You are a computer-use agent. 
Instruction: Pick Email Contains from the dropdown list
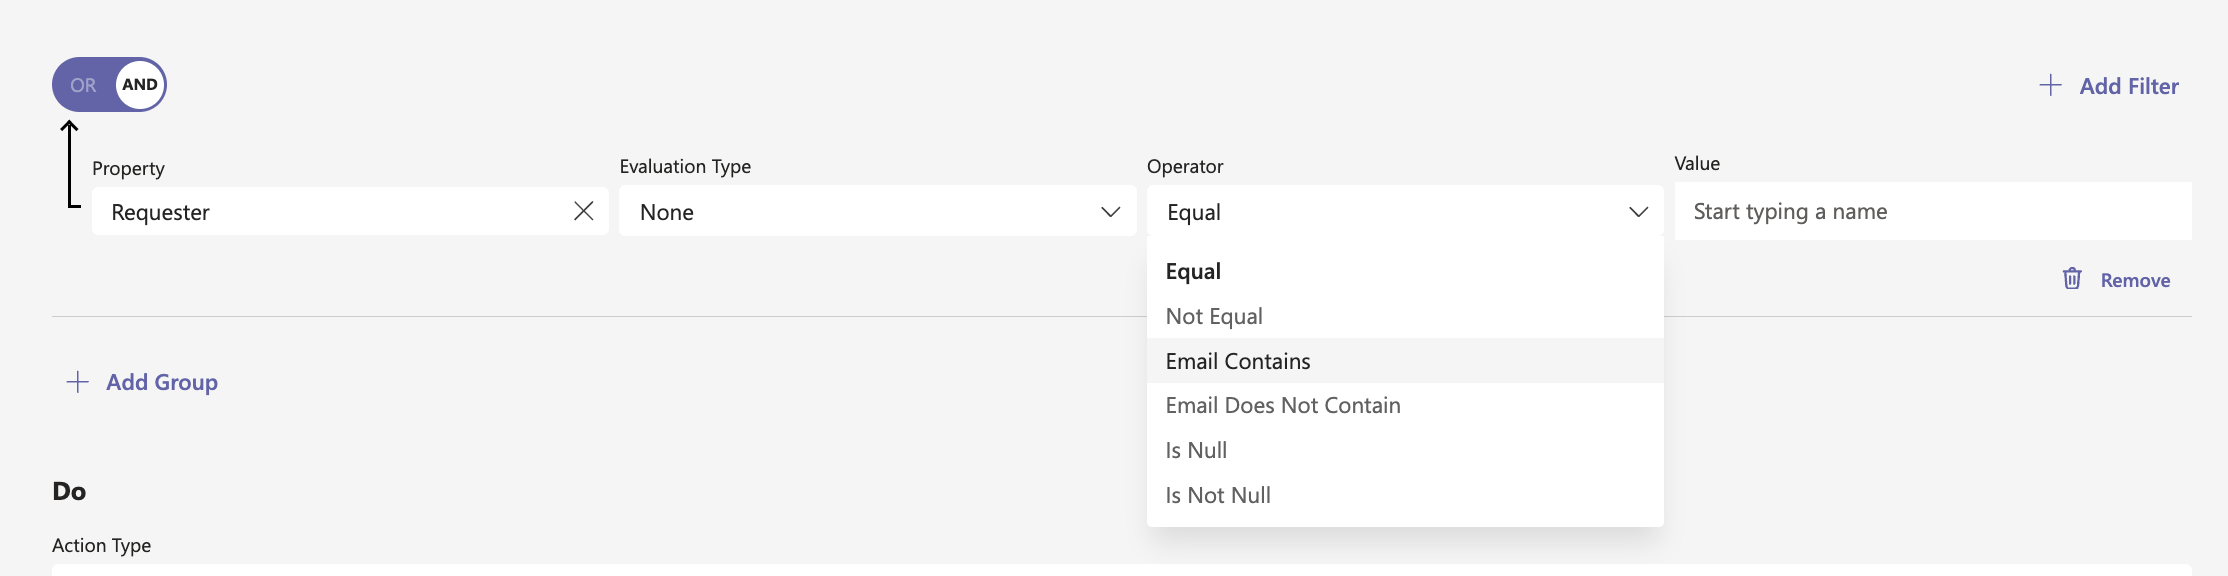1238,361
